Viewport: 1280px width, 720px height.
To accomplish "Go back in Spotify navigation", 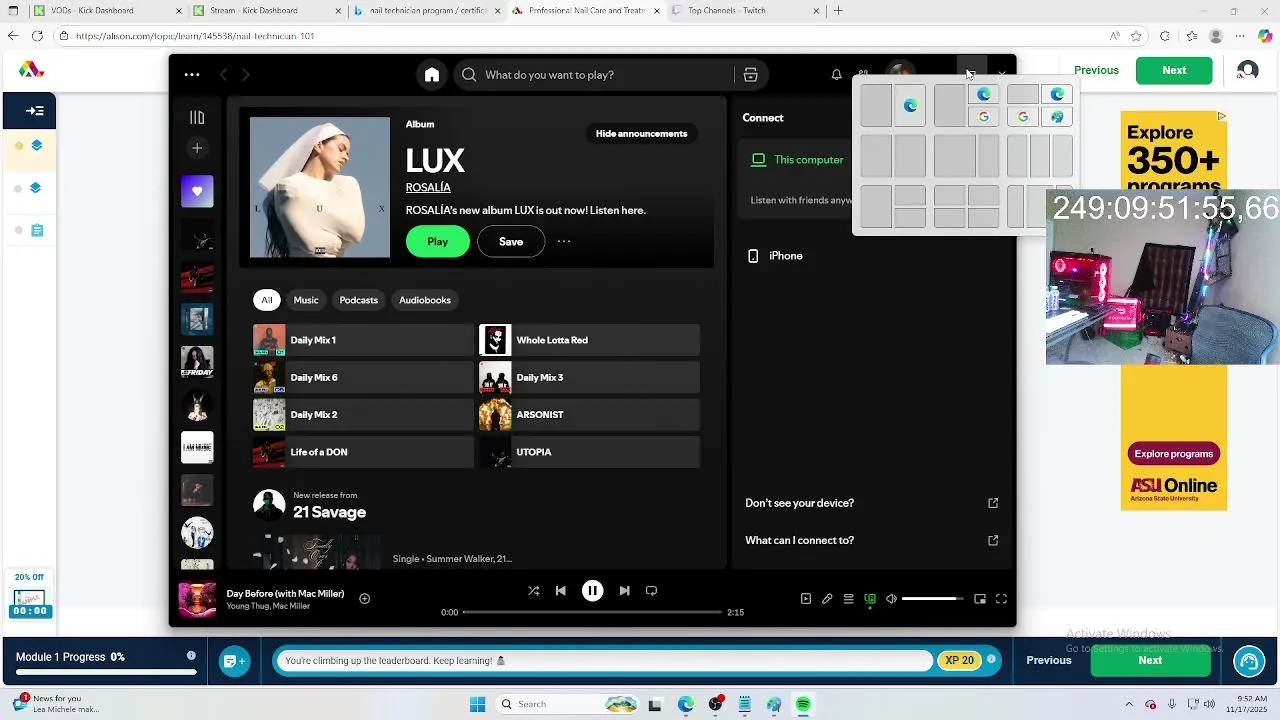I will pyautogui.click(x=224, y=75).
